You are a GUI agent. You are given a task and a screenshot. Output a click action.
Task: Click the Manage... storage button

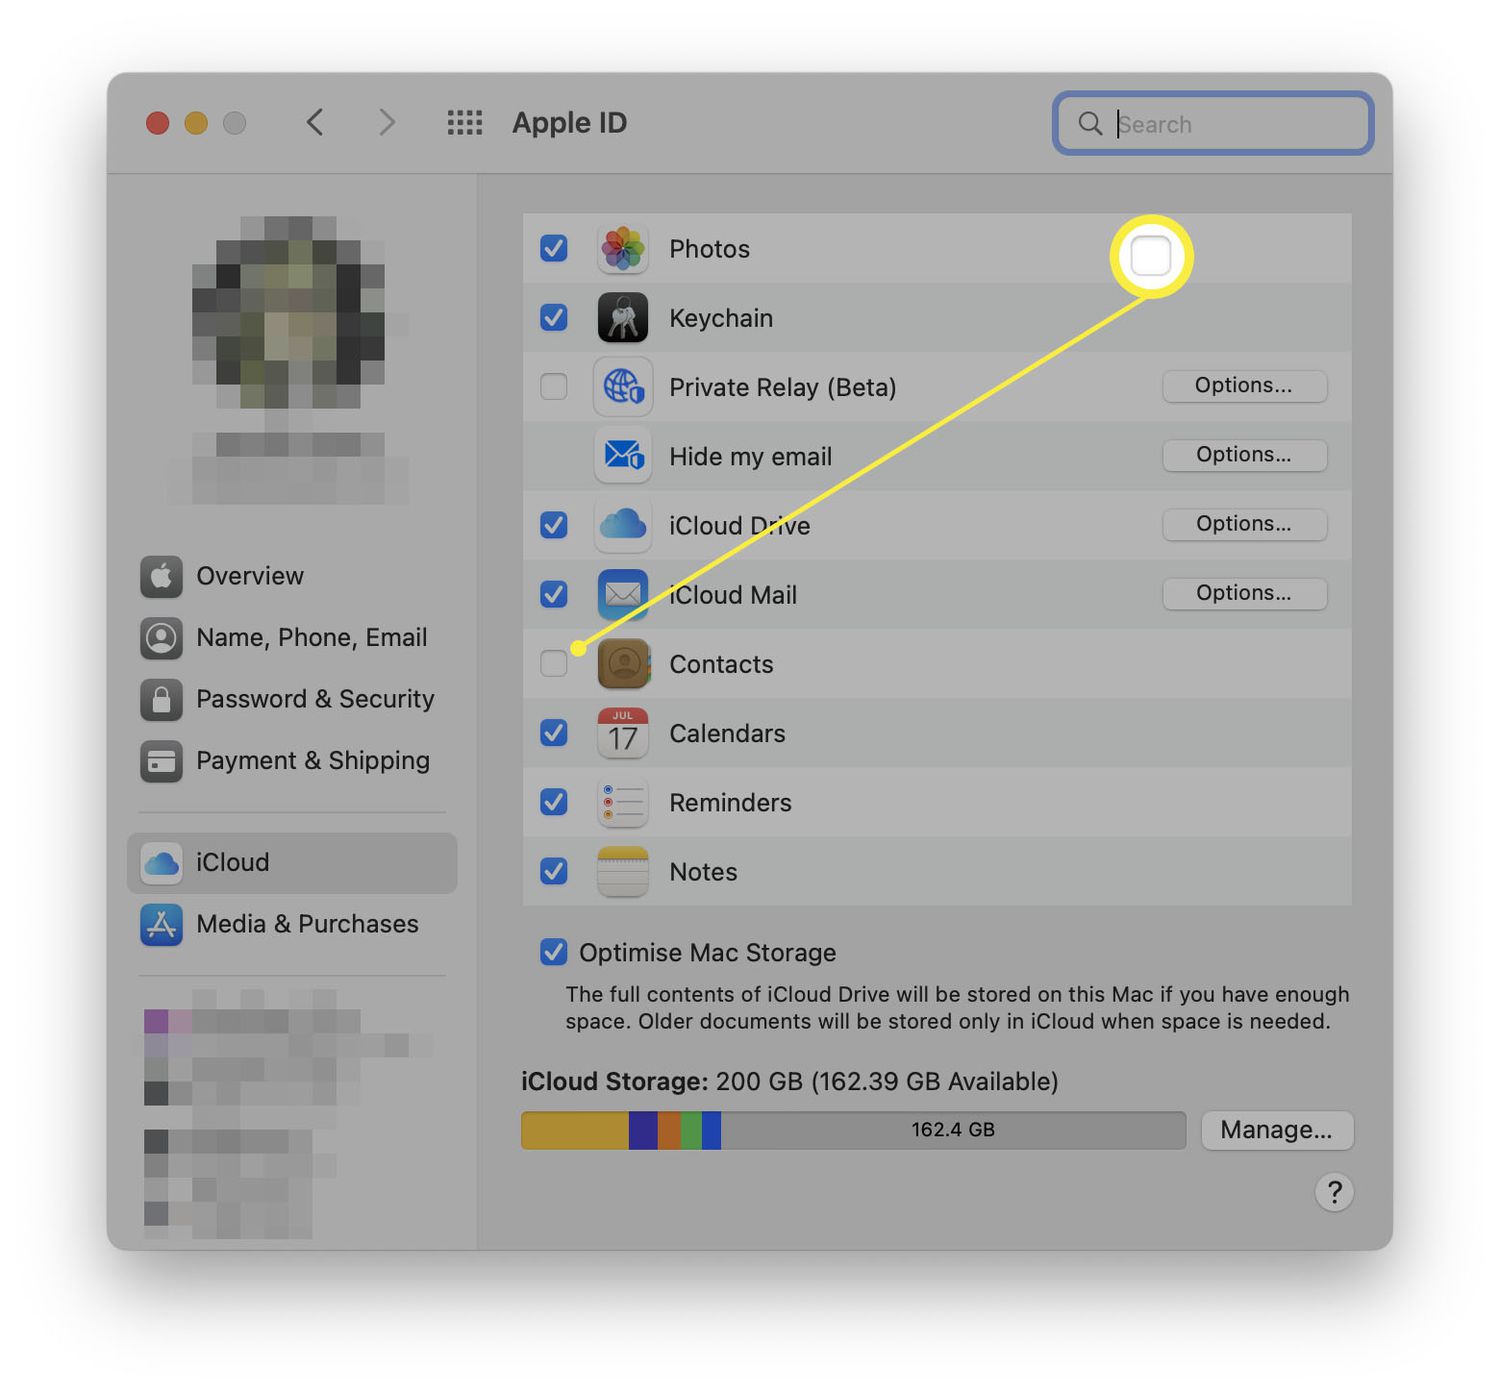point(1277,1130)
